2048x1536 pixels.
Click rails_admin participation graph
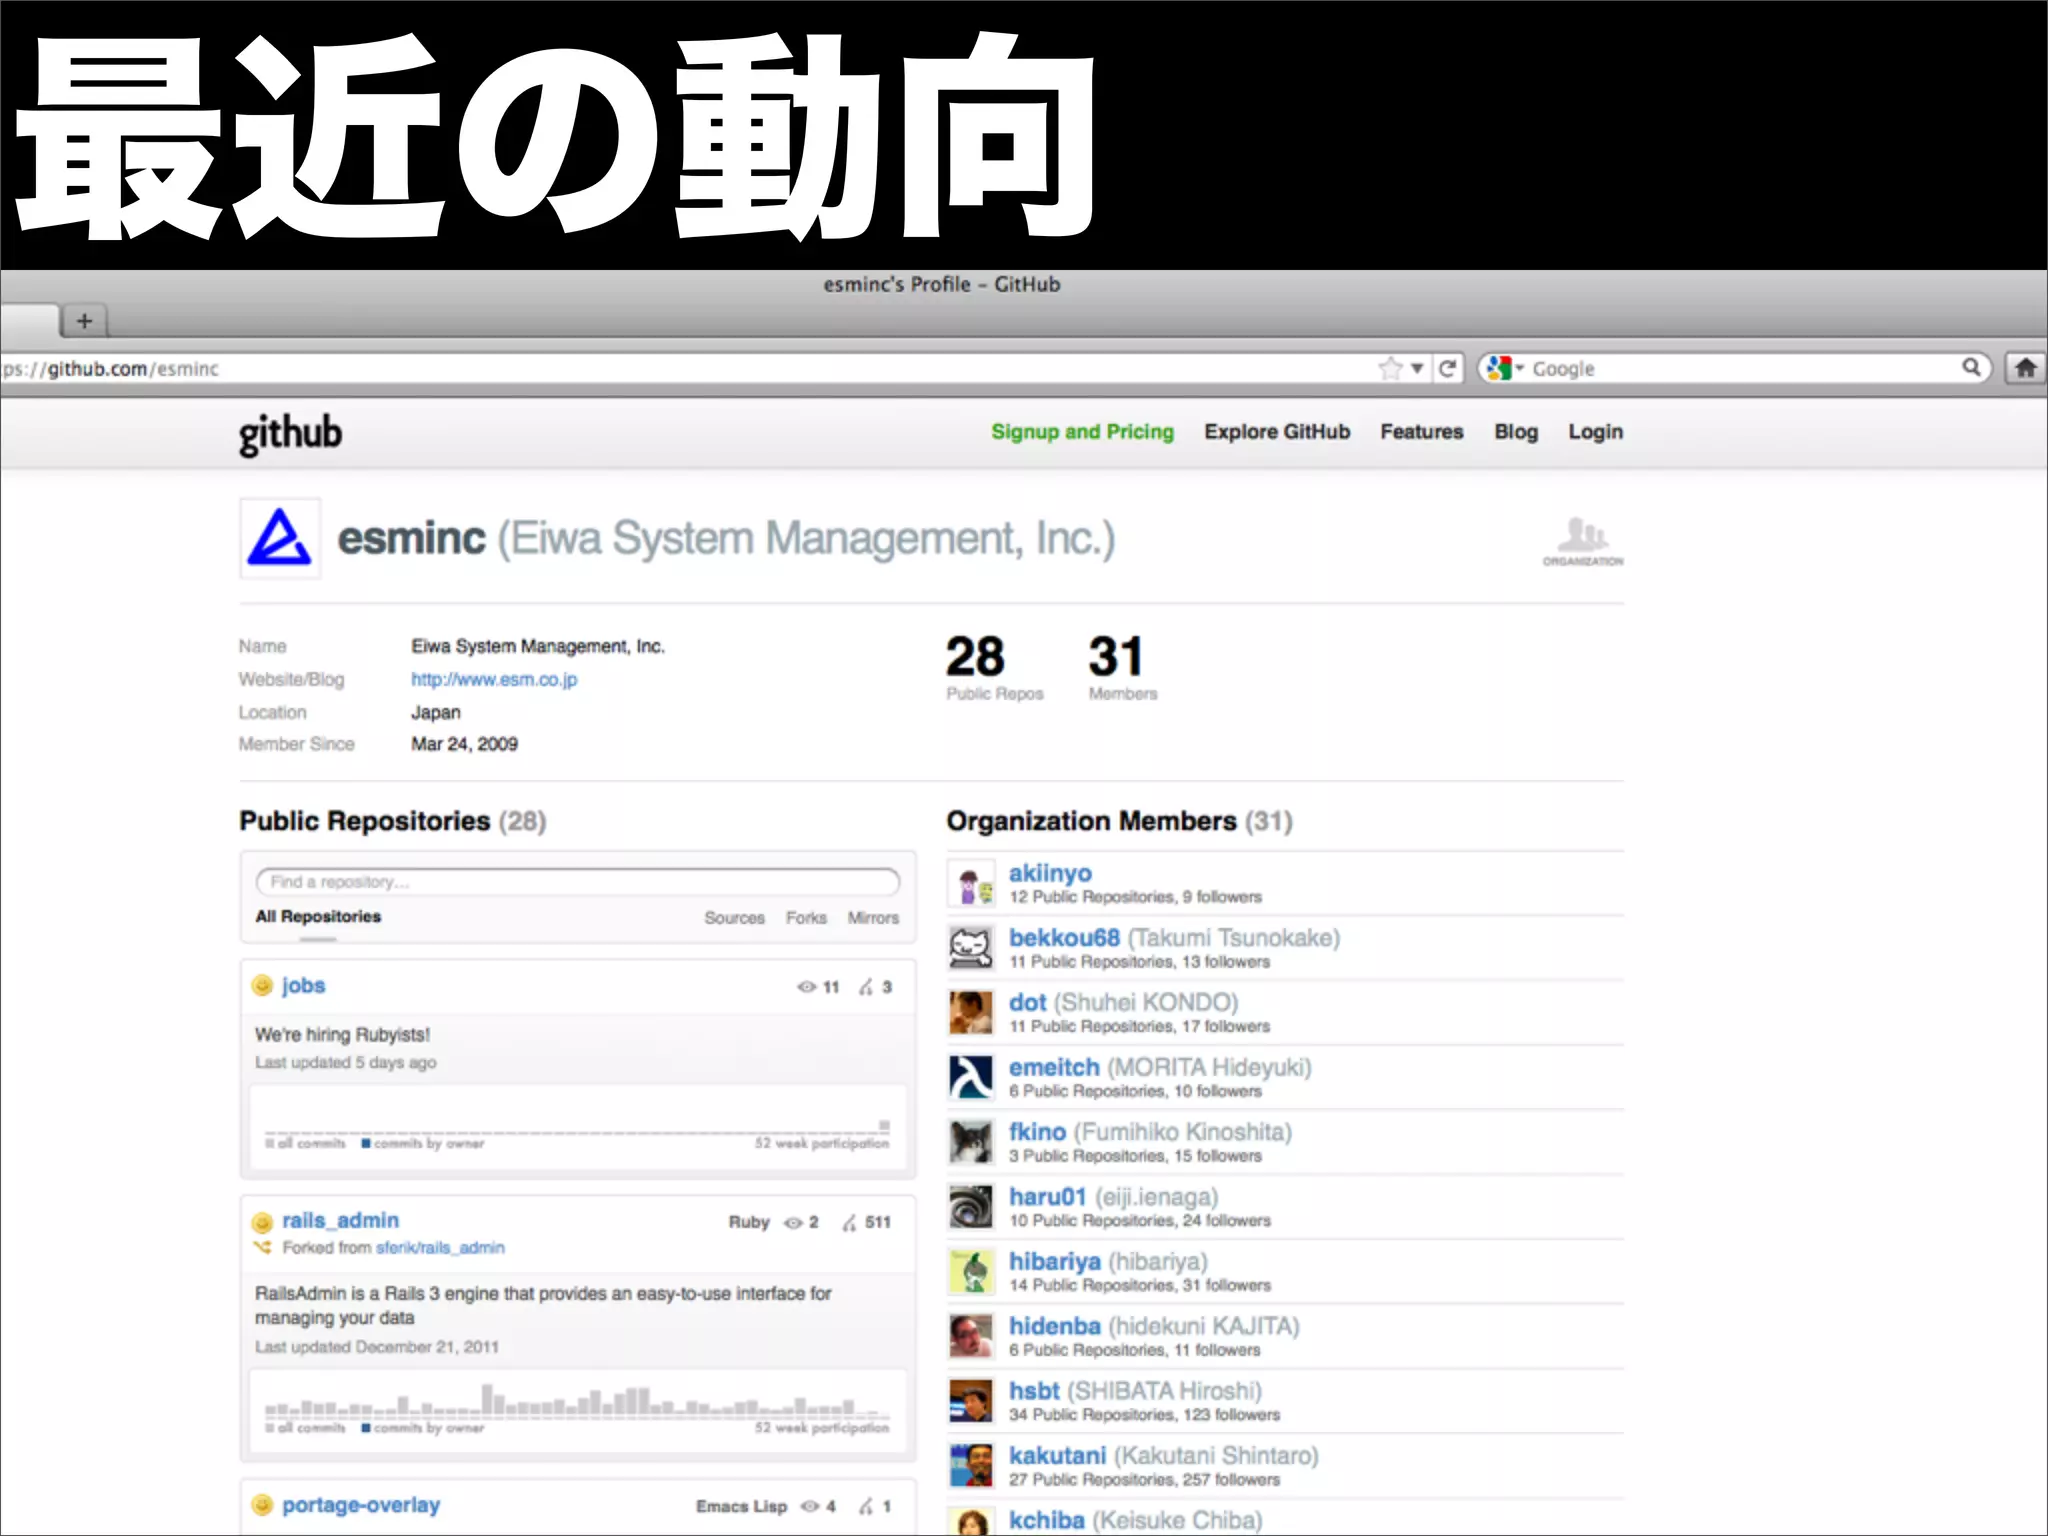[577, 1411]
